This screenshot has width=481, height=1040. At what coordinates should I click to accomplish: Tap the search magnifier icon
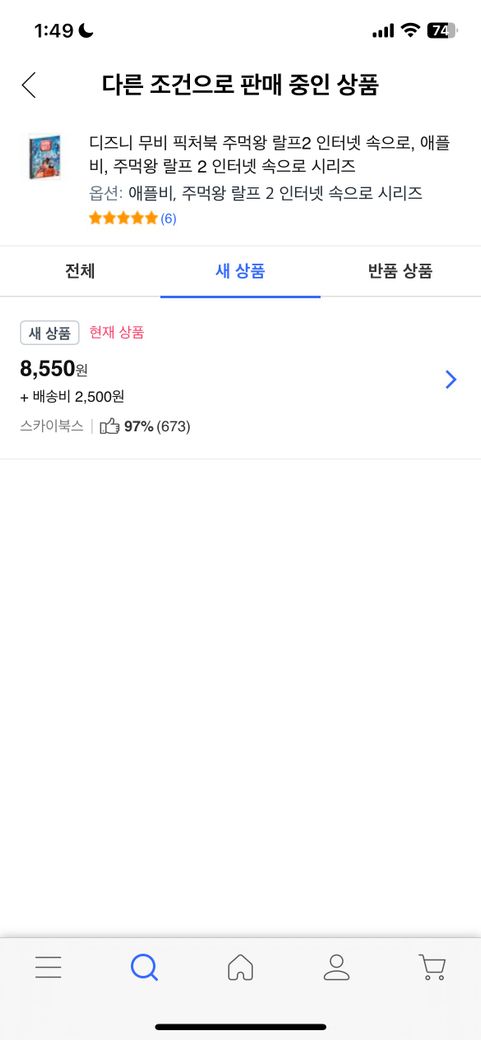click(x=144, y=967)
